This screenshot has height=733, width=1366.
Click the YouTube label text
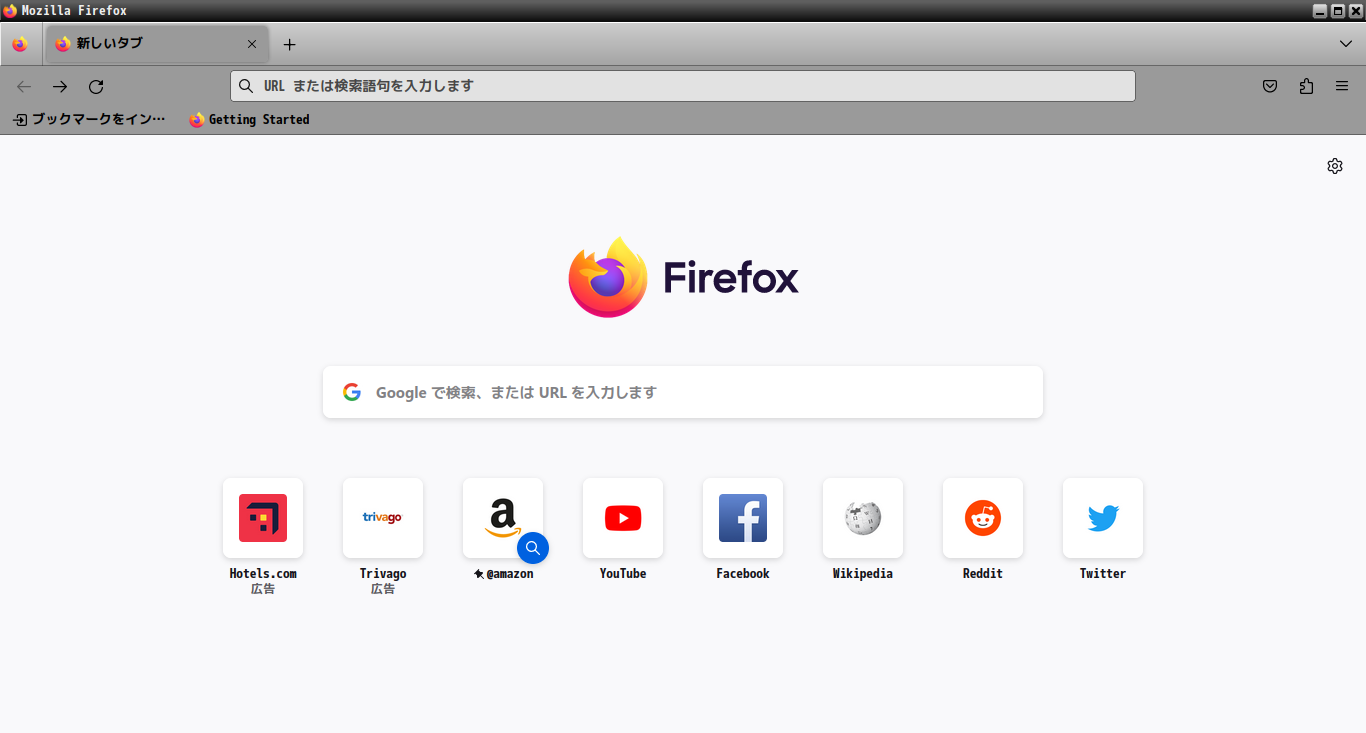coord(623,574)
